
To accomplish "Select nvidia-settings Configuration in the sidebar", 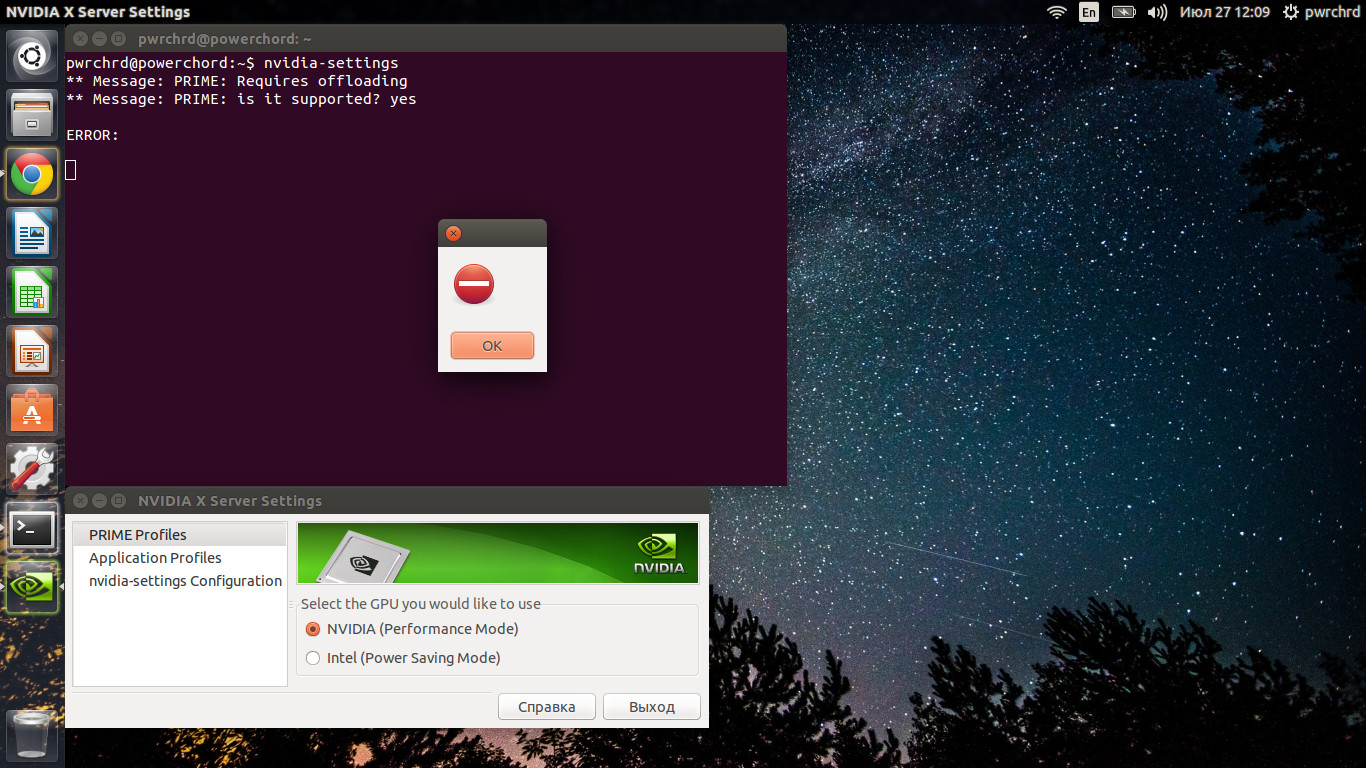I will 180,580.
